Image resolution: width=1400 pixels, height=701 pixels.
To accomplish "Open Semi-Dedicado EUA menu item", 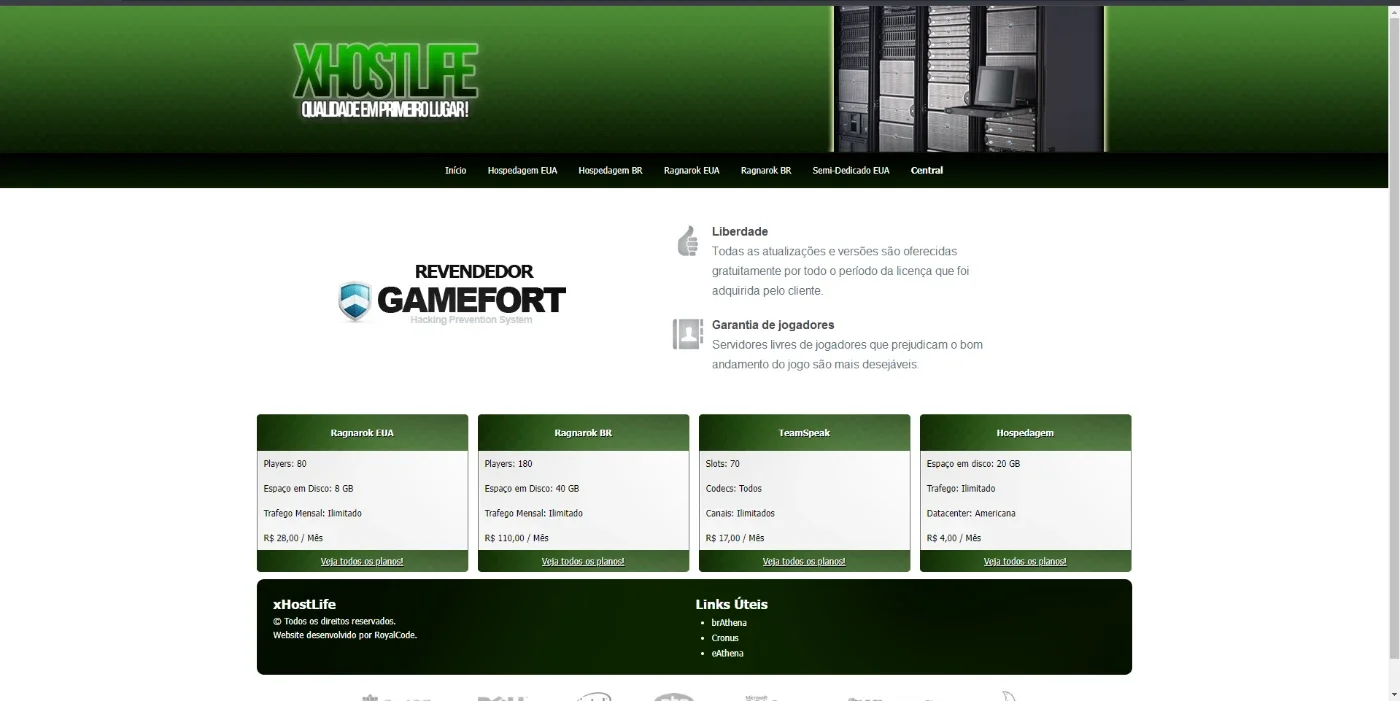I will coord(851,171).
